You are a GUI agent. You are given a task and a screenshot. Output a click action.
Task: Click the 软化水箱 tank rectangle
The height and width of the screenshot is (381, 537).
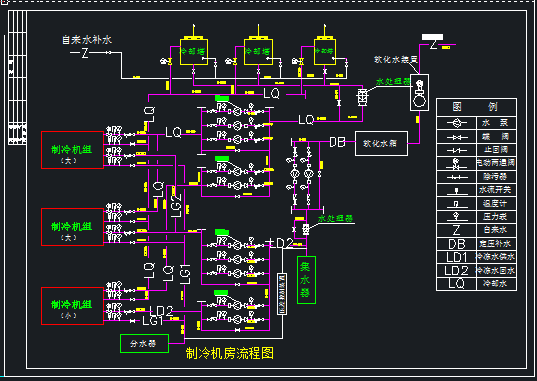381,143
